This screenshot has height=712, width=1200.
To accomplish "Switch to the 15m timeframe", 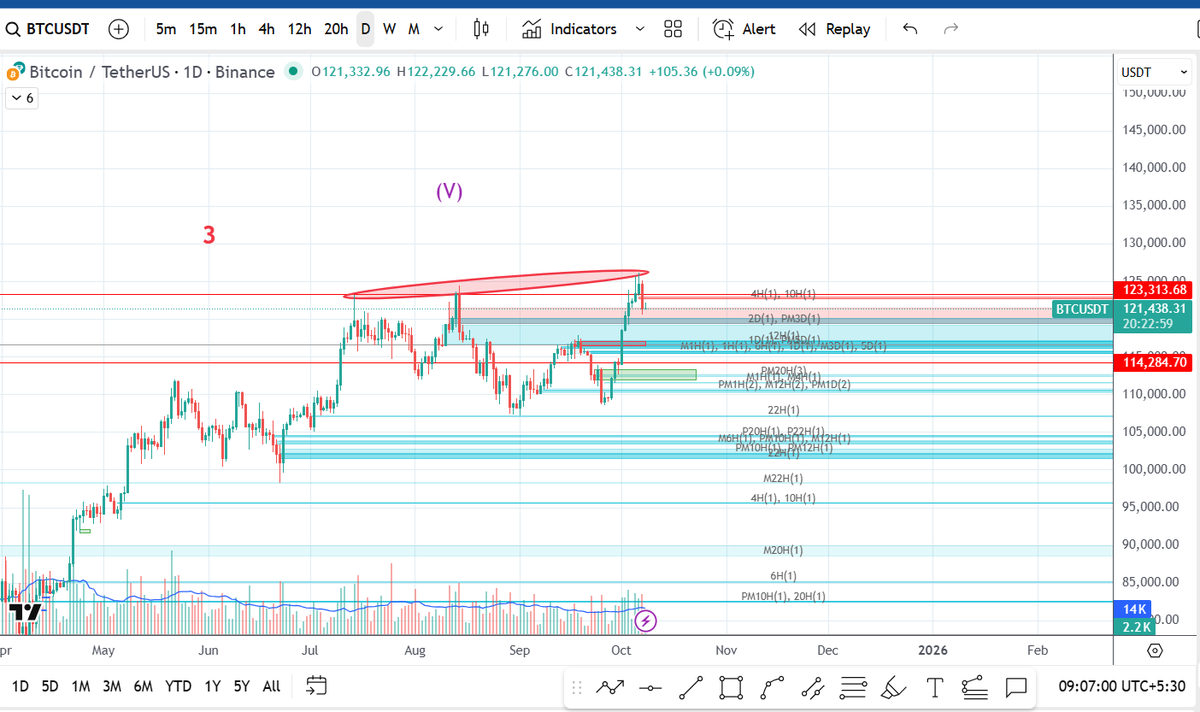I will (203, 29).
